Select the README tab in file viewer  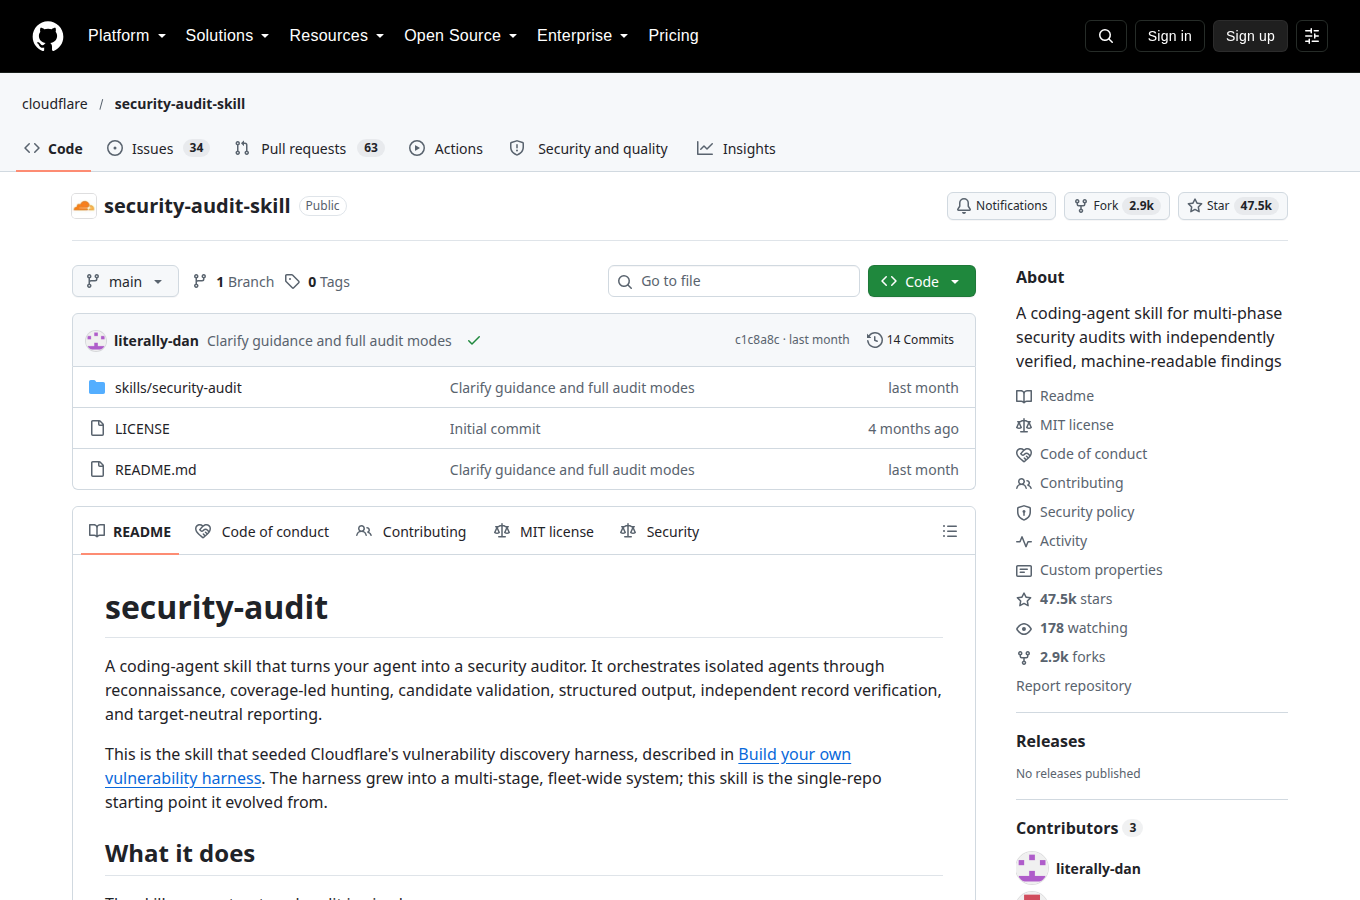[130, 531]
